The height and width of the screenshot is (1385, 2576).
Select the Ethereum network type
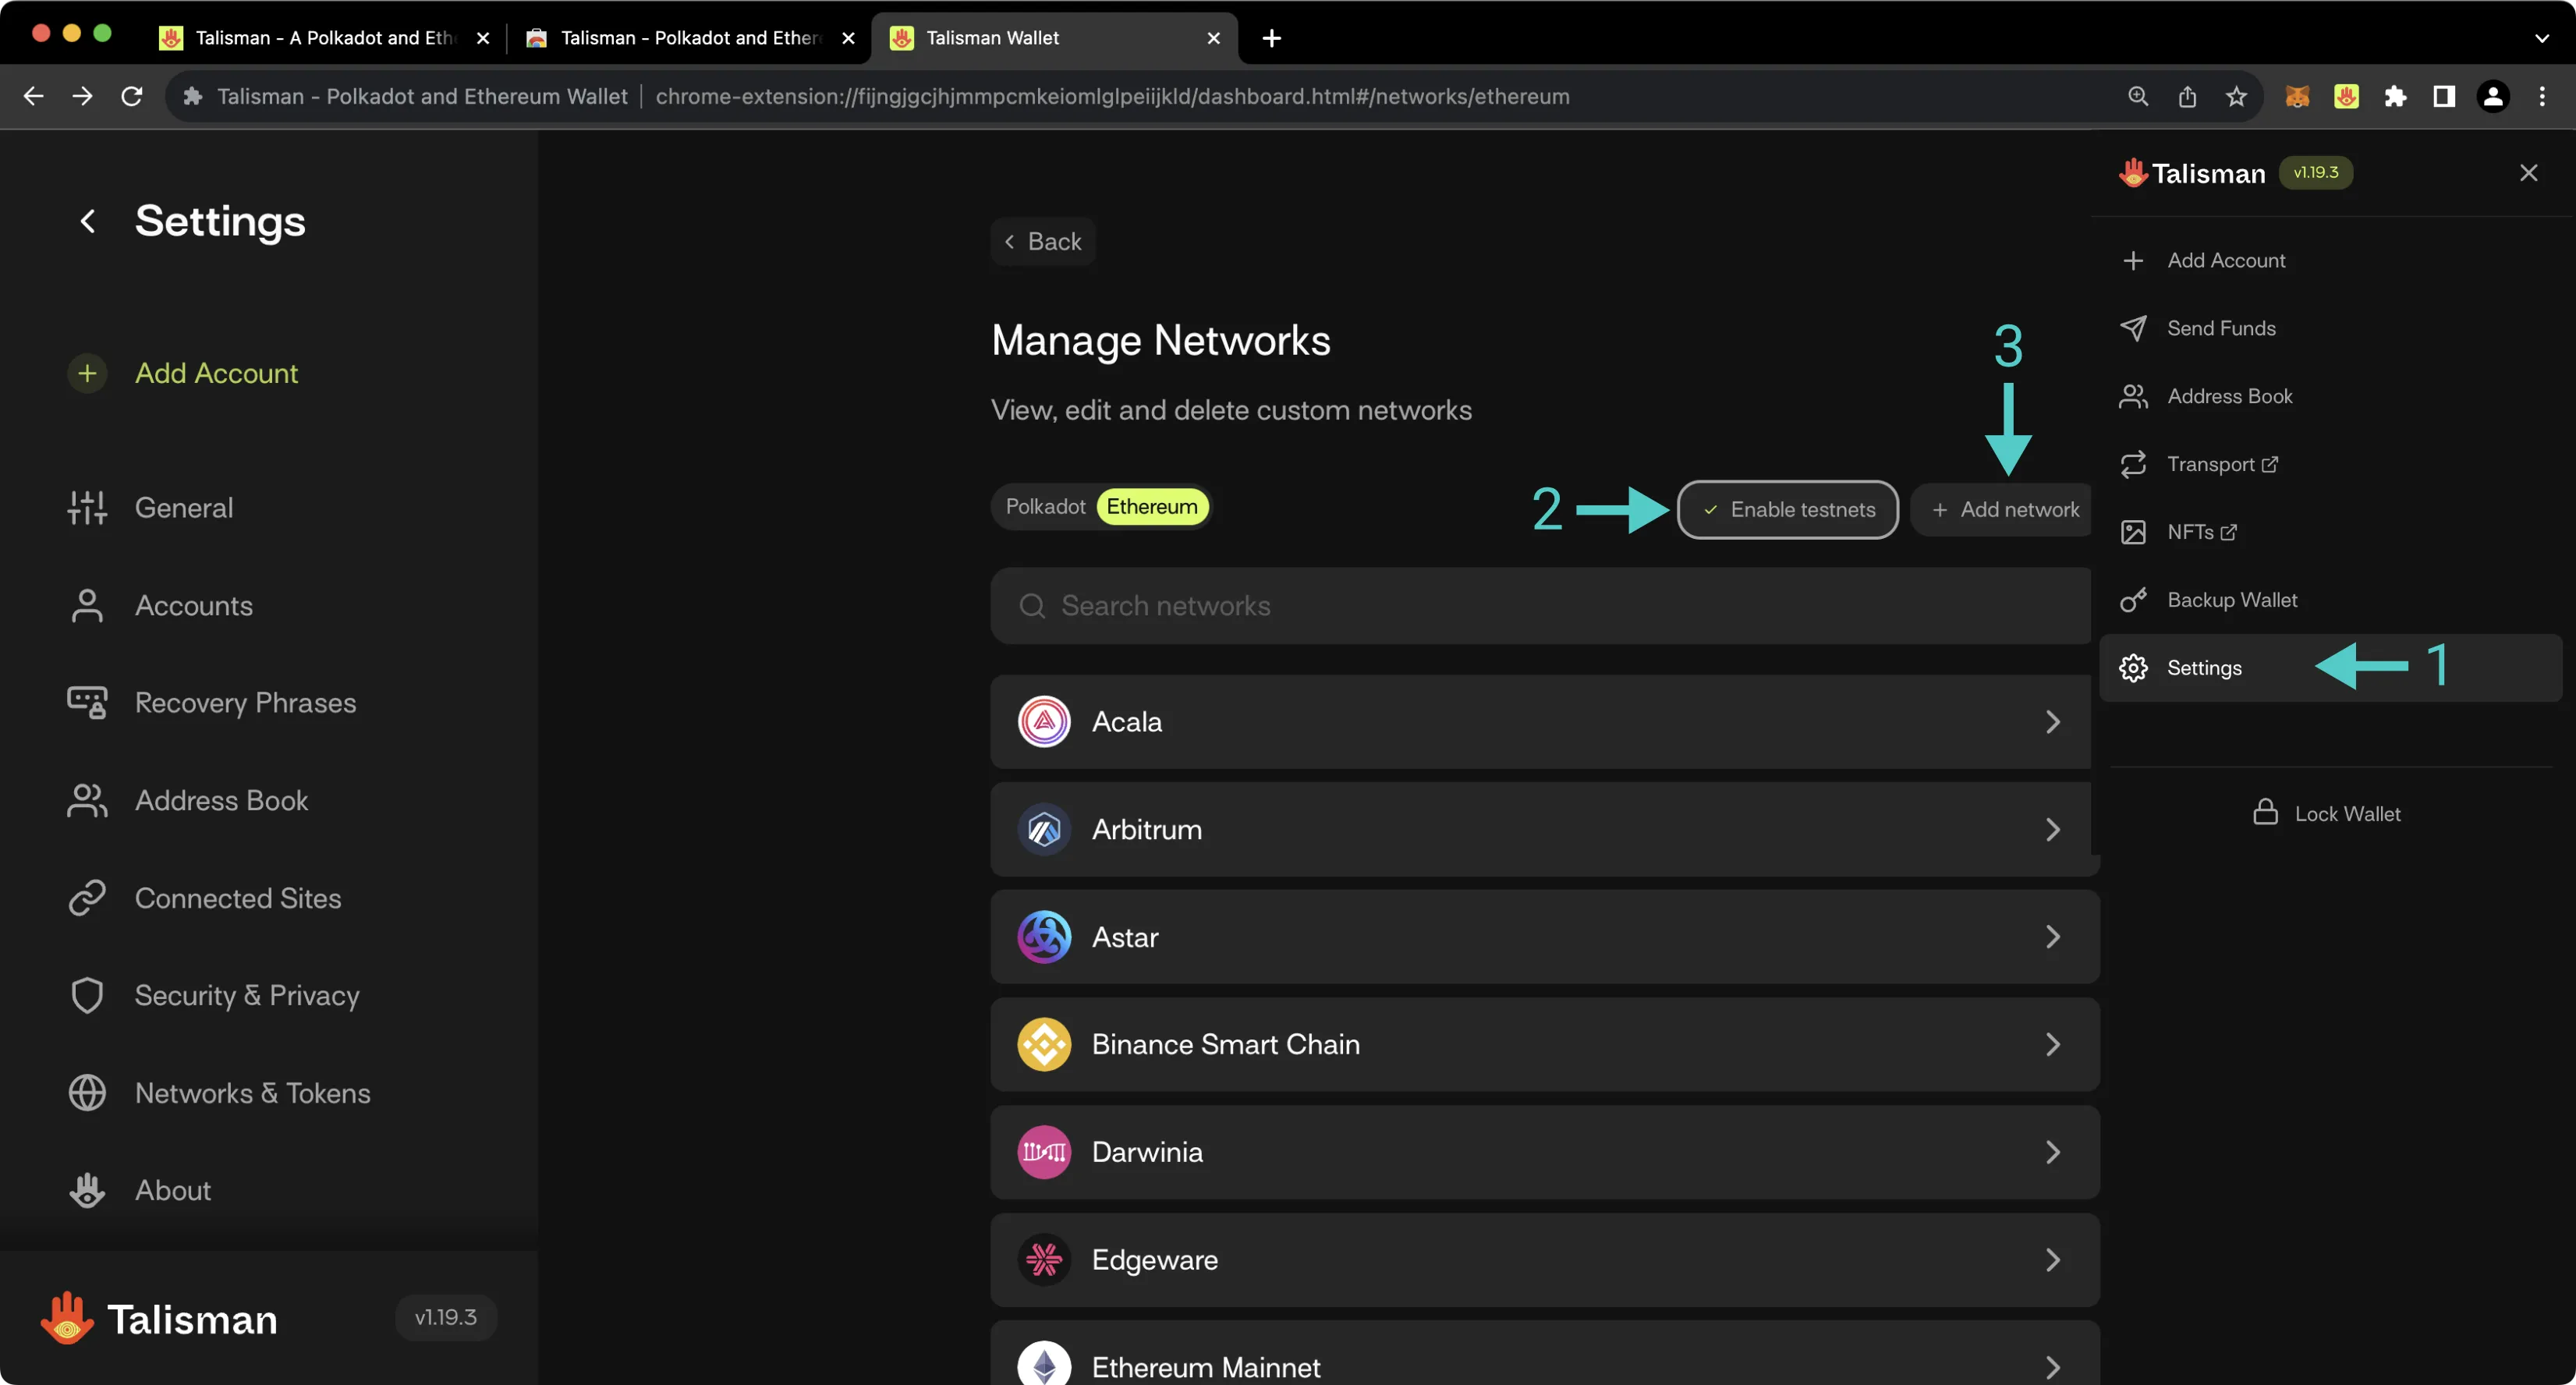point(1152,507)
